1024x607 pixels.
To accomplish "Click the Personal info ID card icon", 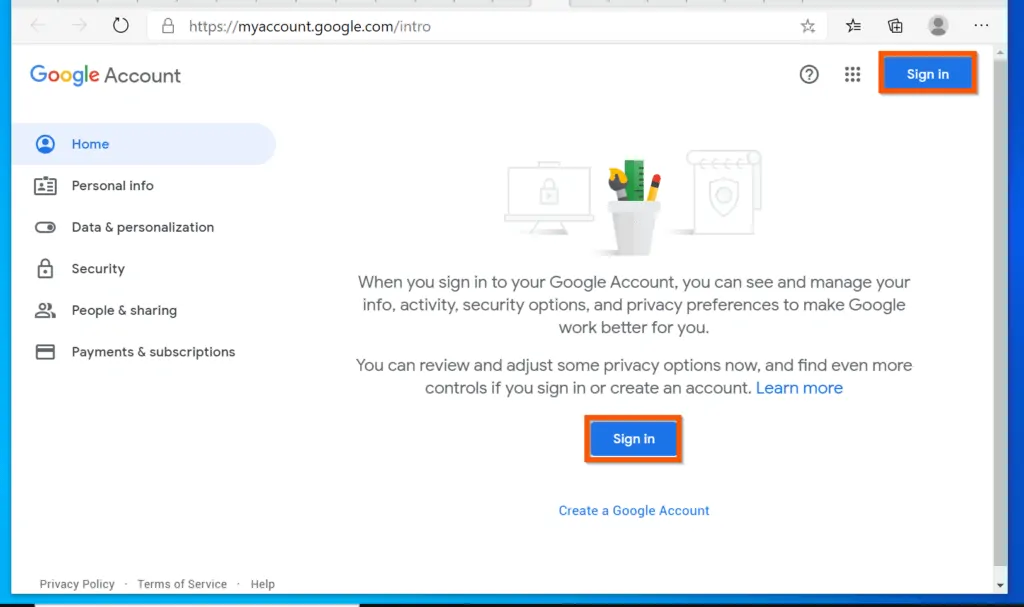I will (45, 185).
